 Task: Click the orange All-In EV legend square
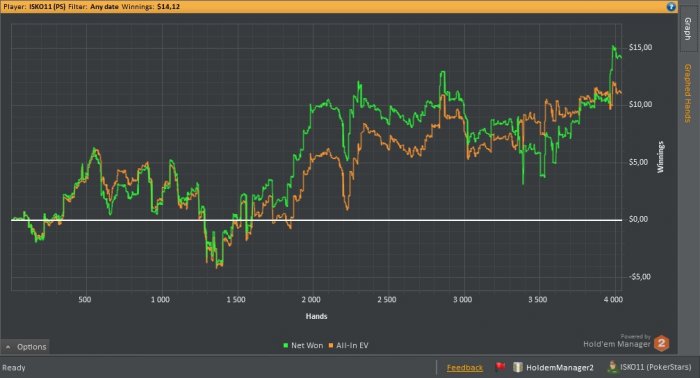point(331,345)
